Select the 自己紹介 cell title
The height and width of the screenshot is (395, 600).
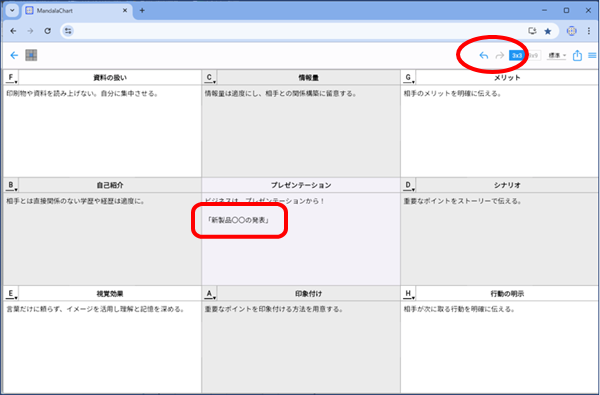(x=110, y=185)
